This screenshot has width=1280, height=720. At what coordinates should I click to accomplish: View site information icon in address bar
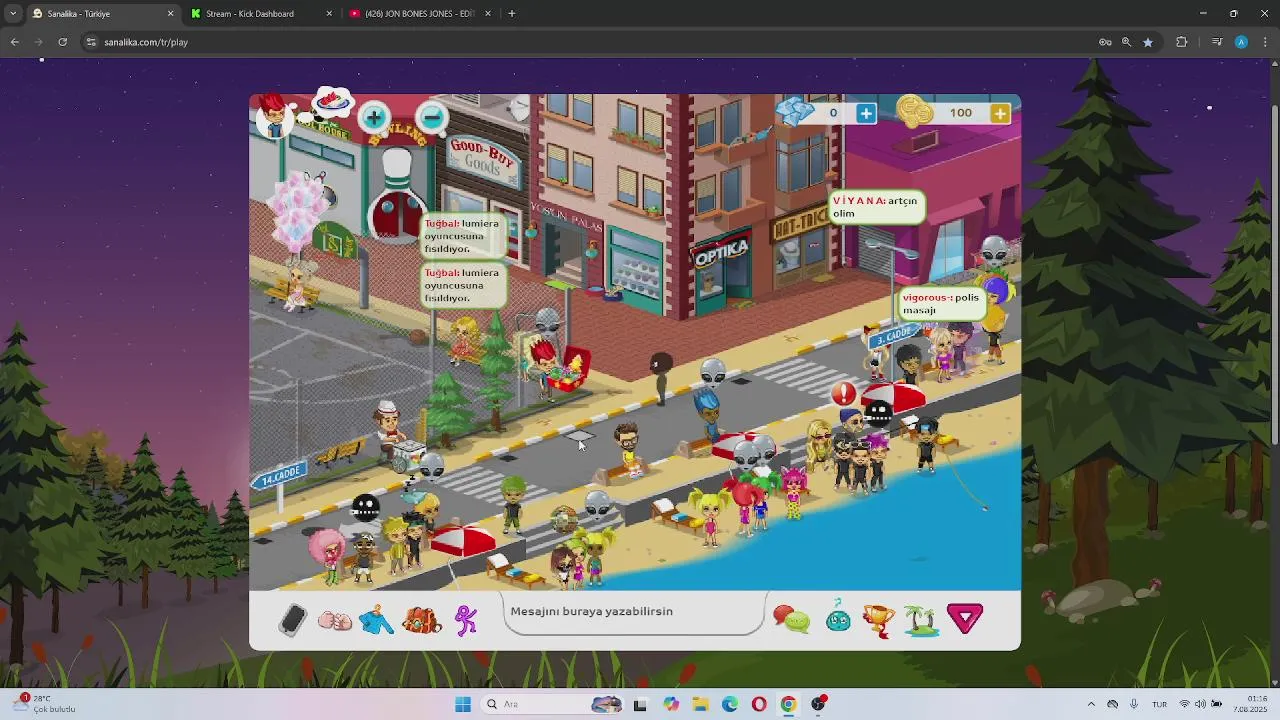91,42
